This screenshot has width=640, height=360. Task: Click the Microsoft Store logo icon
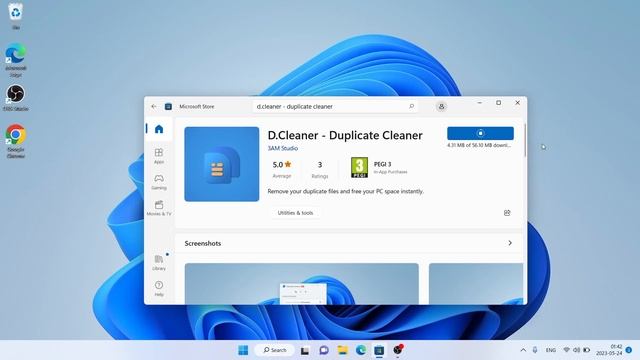pyautogui.click(x=168, y=107)
